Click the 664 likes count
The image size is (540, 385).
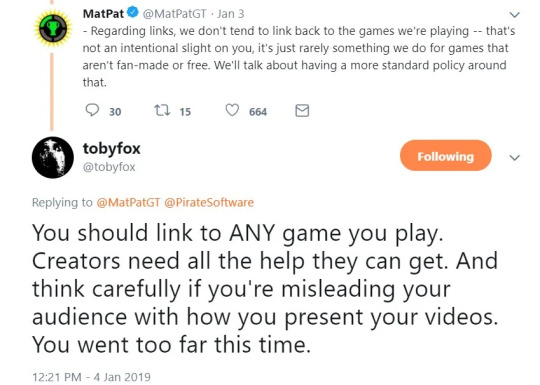pyautogui.click(x=258, y=112)
